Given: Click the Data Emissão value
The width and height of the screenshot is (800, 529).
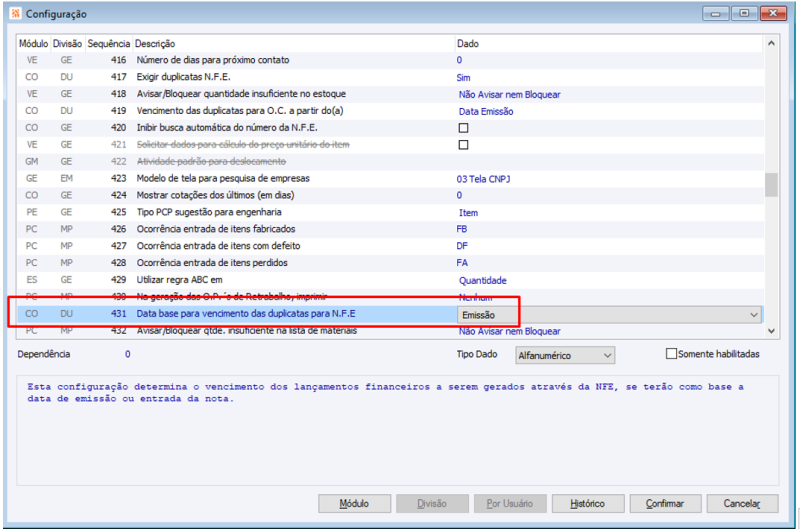Looking at the screenshot, I should pos(486,111).
